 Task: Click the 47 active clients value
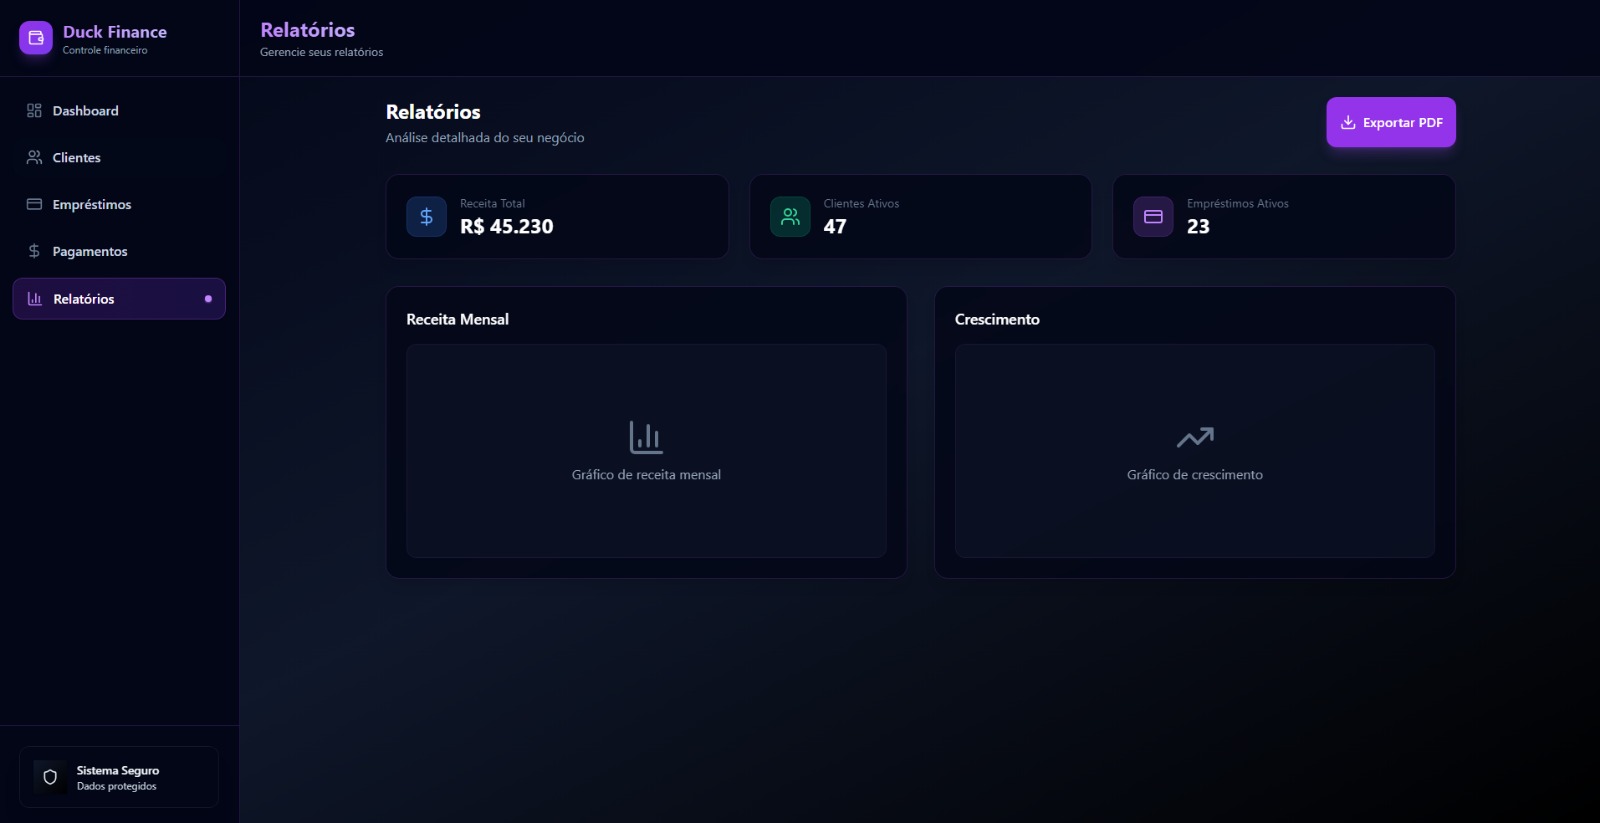tap(835, 227)
